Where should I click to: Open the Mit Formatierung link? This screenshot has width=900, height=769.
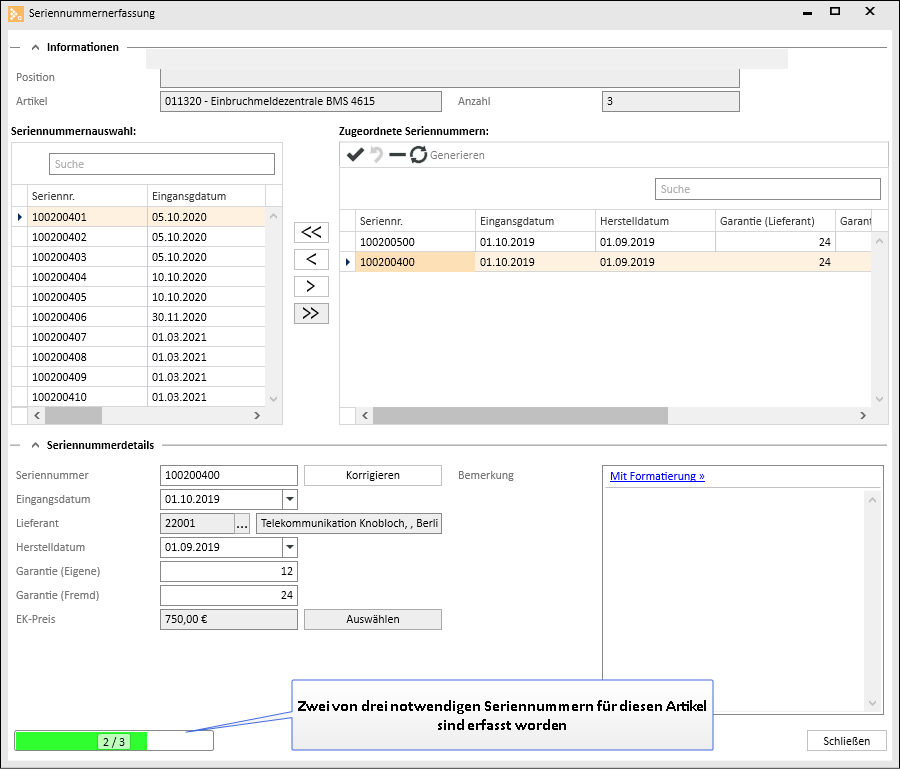657,476
